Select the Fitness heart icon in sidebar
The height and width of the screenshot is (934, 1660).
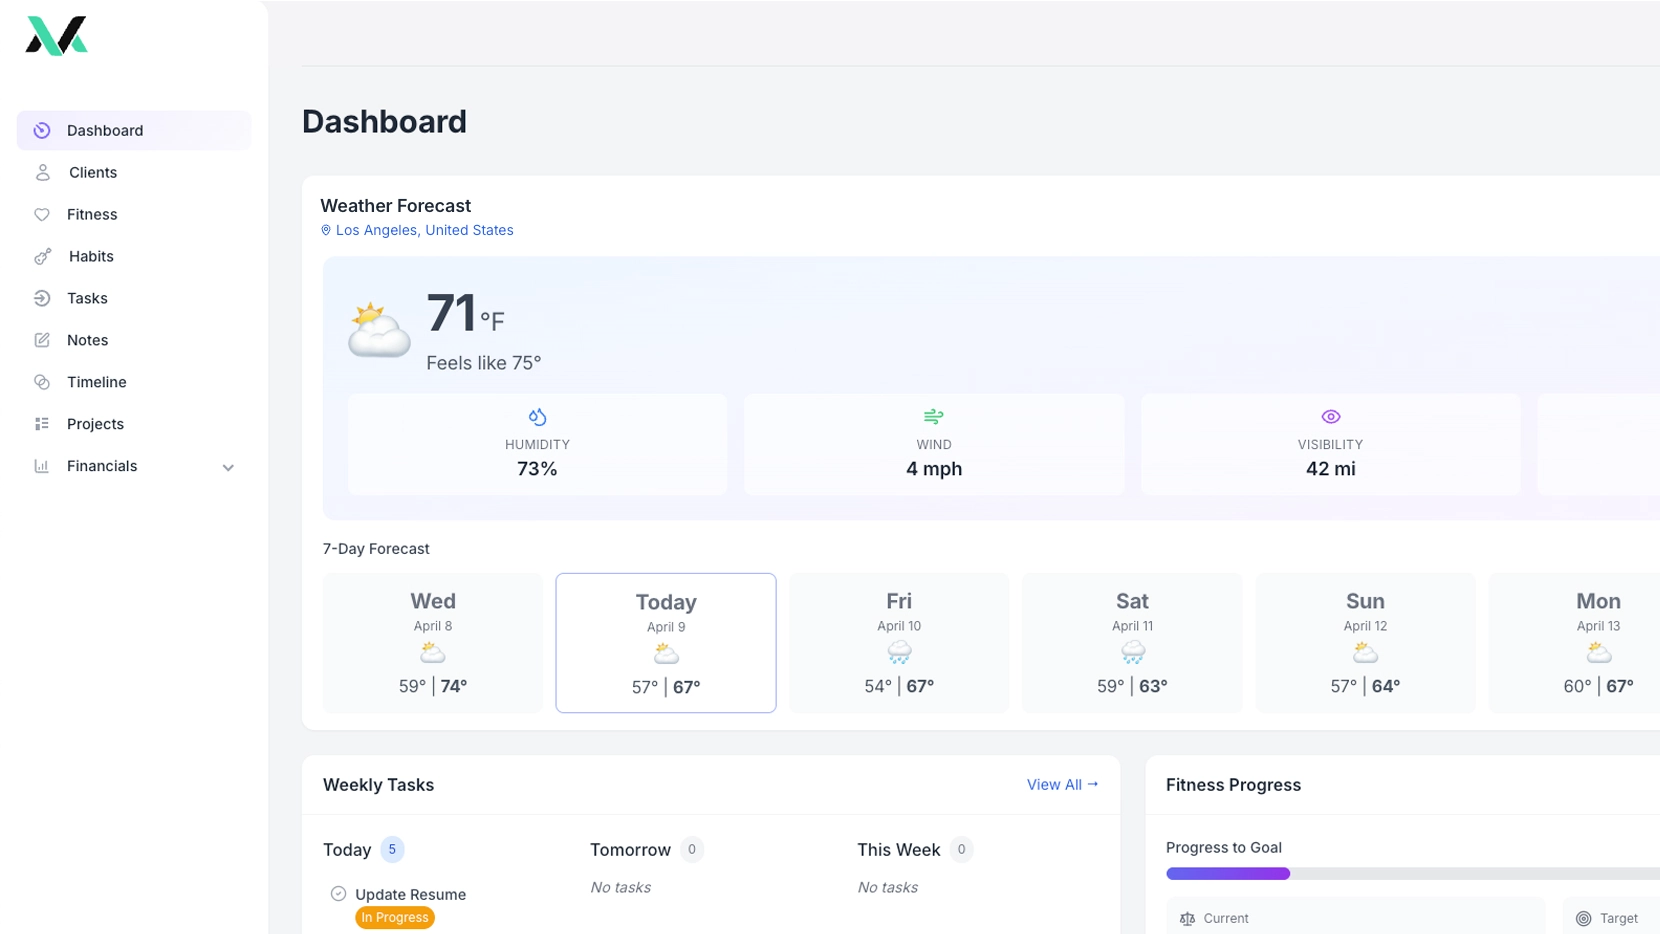click(x=41, y=214)
